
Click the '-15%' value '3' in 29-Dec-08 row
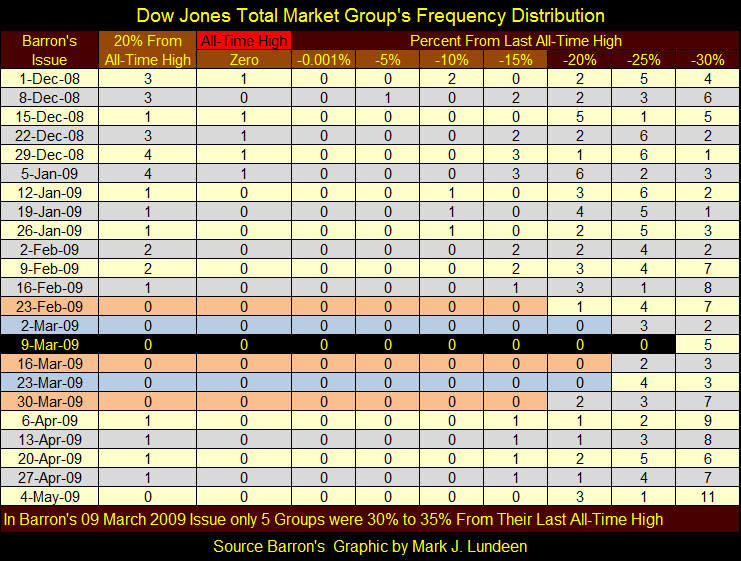tap(516, 155)
